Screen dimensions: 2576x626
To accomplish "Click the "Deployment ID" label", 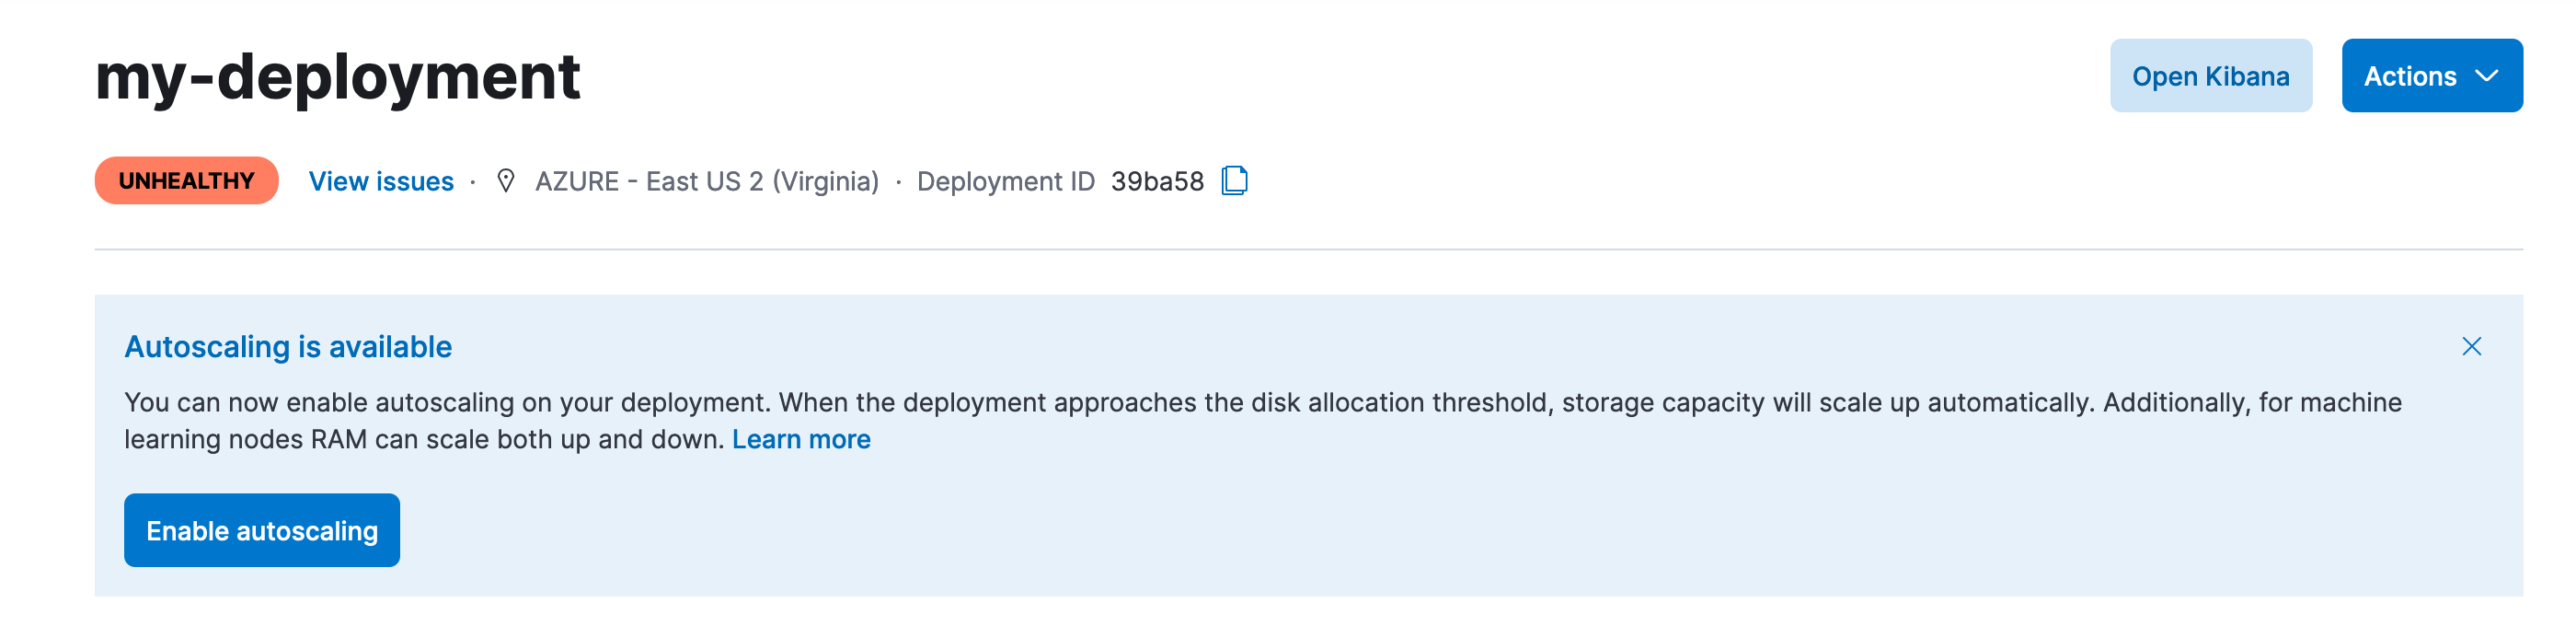I will [1005, 181].
